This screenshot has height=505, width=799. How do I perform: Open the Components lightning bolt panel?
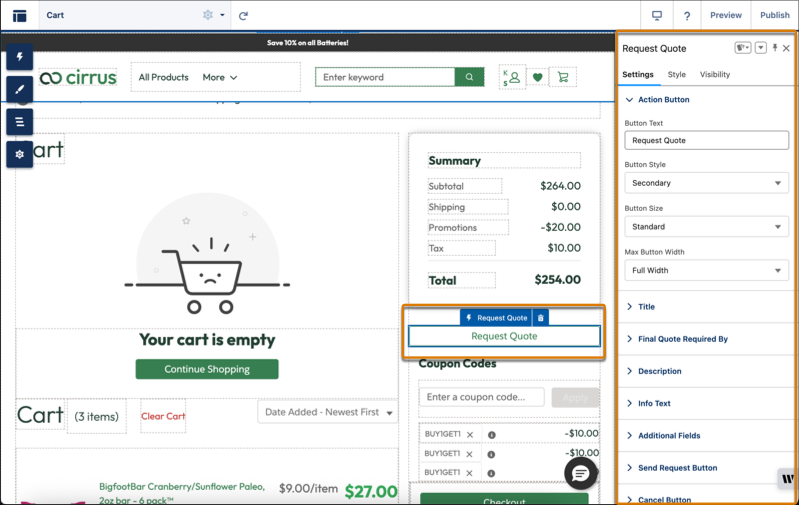(x=20, y=57)
